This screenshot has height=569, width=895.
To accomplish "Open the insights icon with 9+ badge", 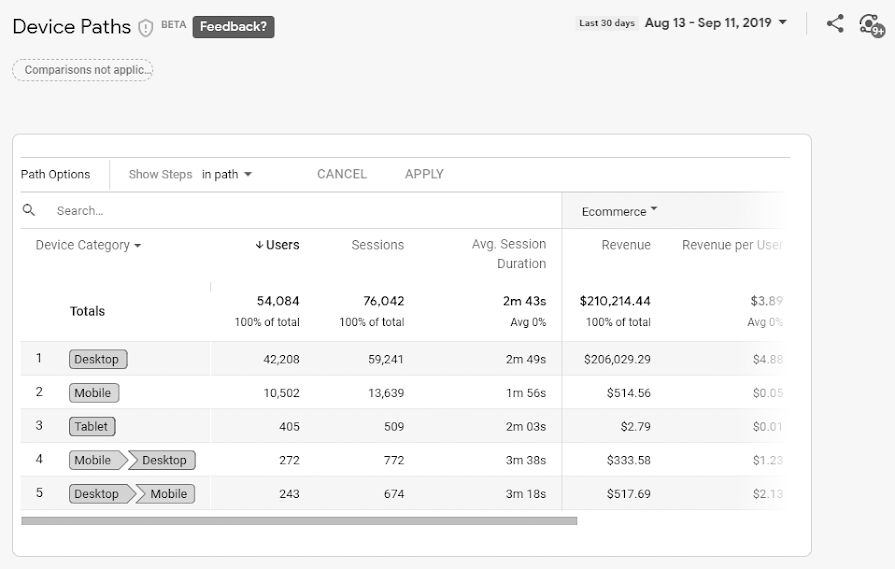I will click(871, 24).
